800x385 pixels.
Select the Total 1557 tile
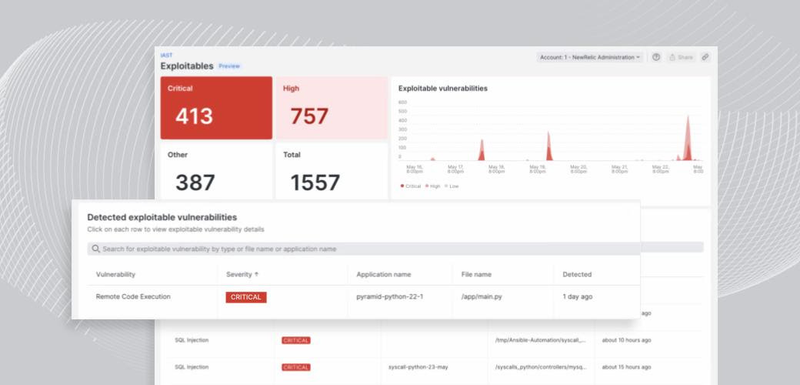pos(332,171)
